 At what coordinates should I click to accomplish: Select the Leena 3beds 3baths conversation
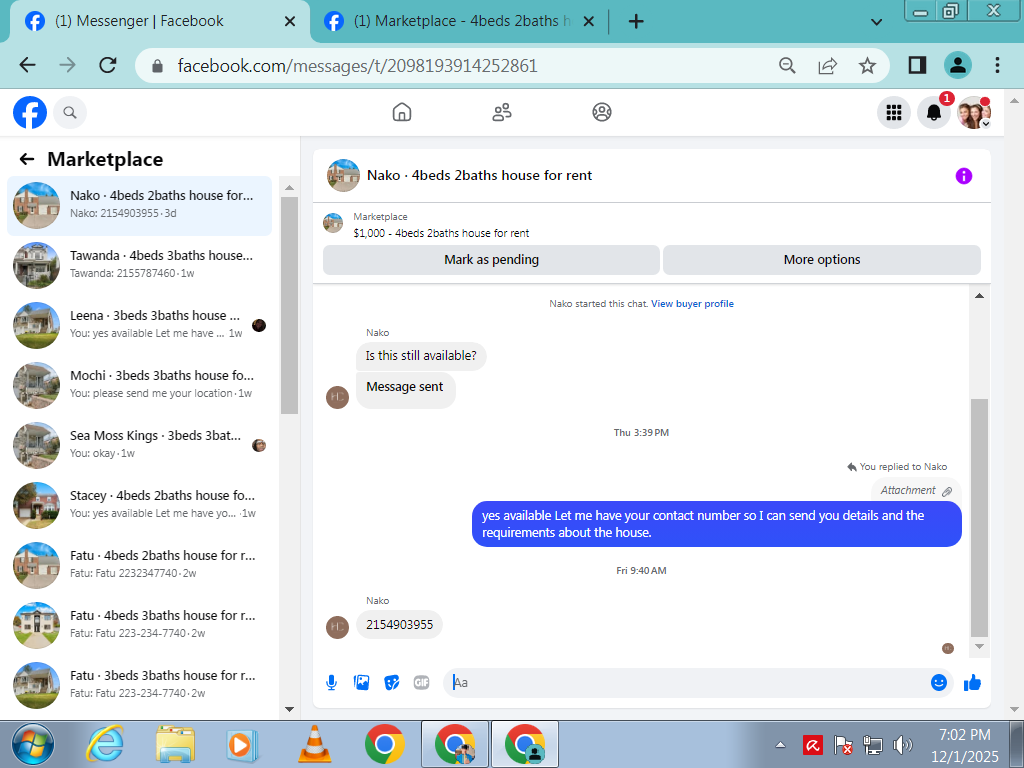tap(139, 325)
